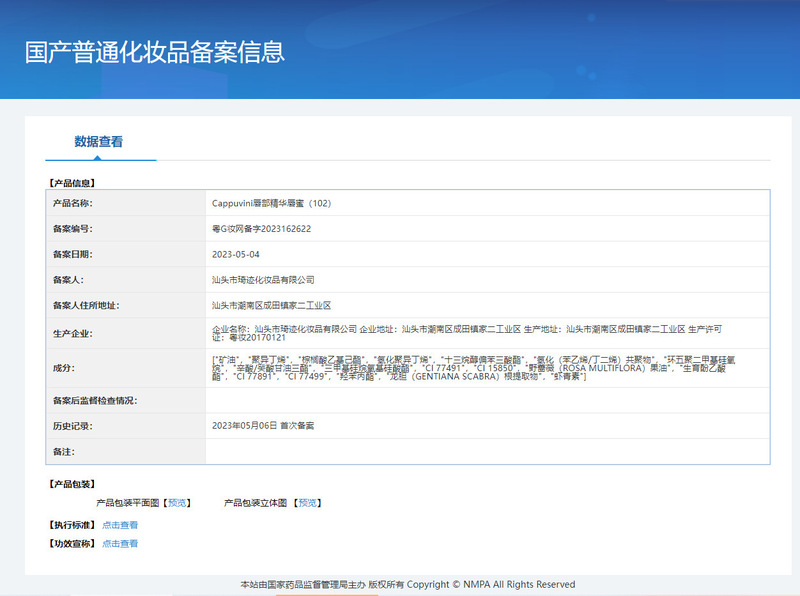
Task: Preview the 产品包装平面图 link
Action: [x=177, y=503]
